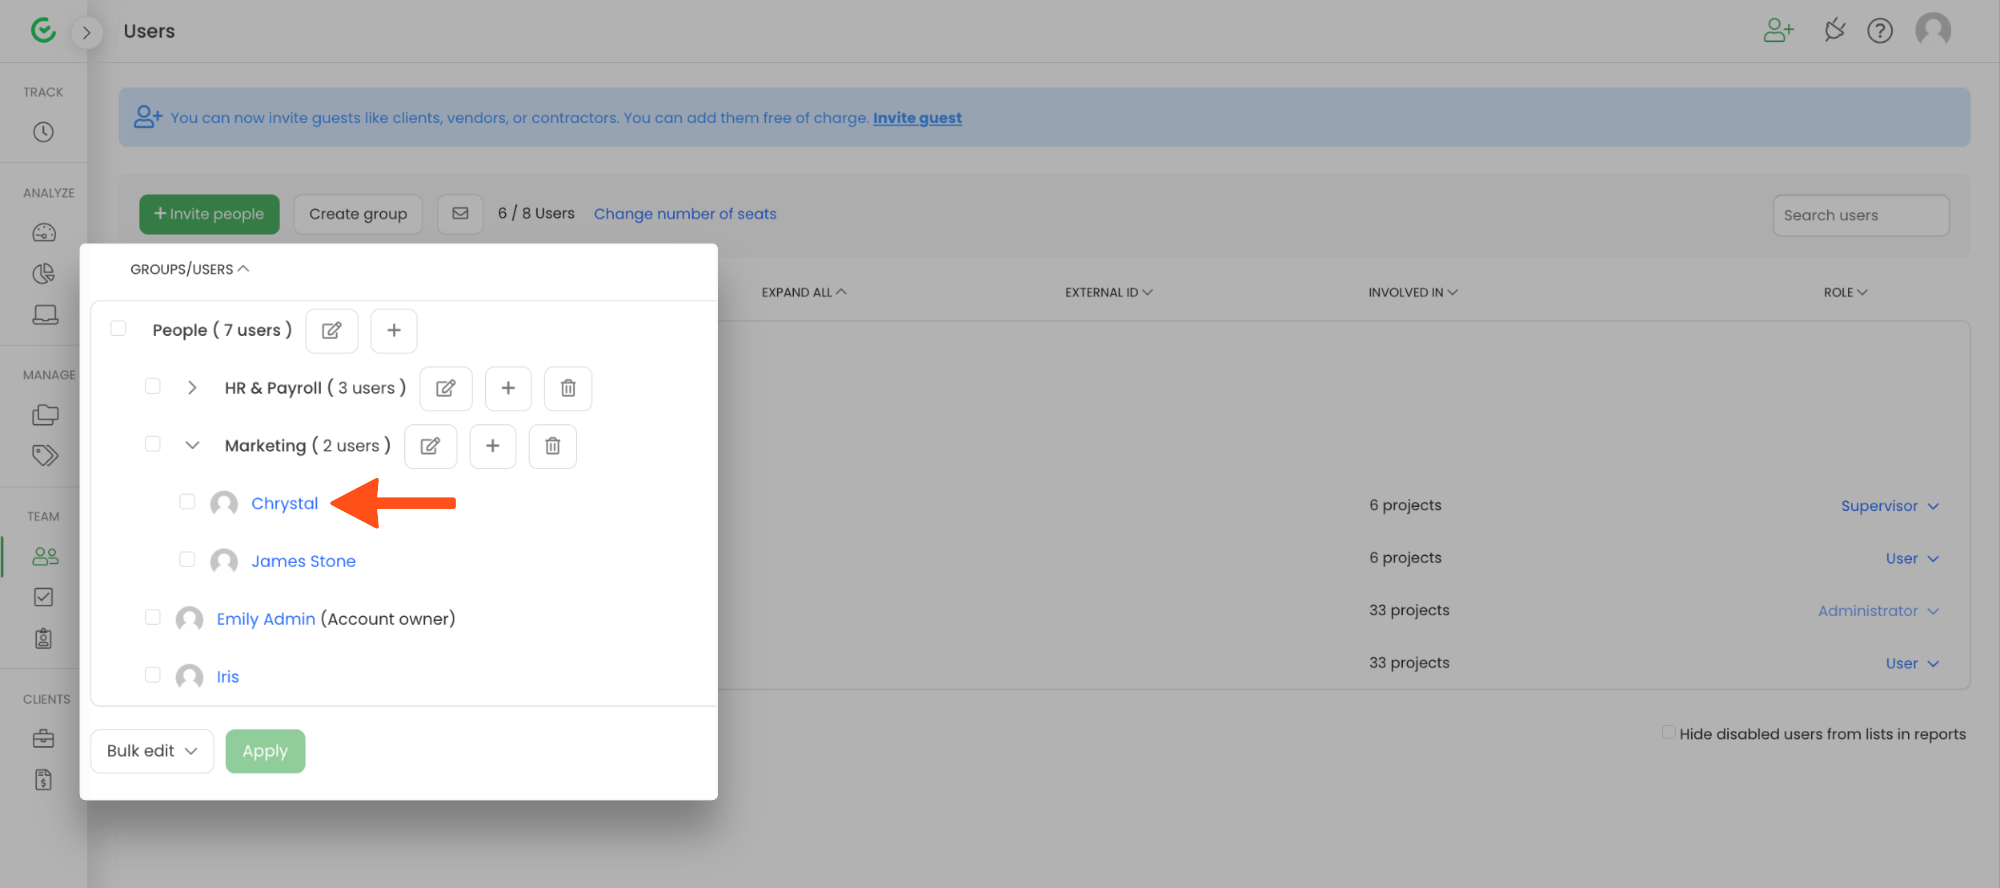Viewport: 2000px width, 888px height.
Task: Toggle Hide disabled users from lists checkbox
Action: click(1668, 732)
